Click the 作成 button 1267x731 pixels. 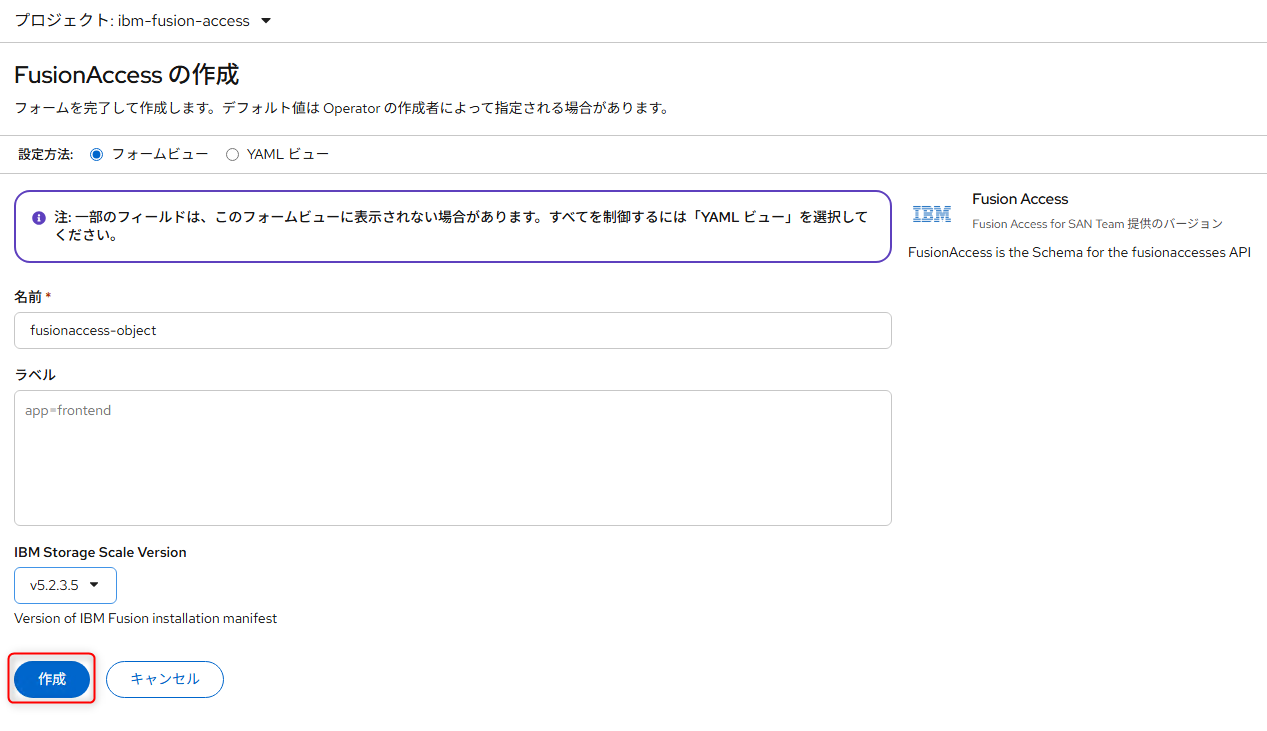pos(52,679)
